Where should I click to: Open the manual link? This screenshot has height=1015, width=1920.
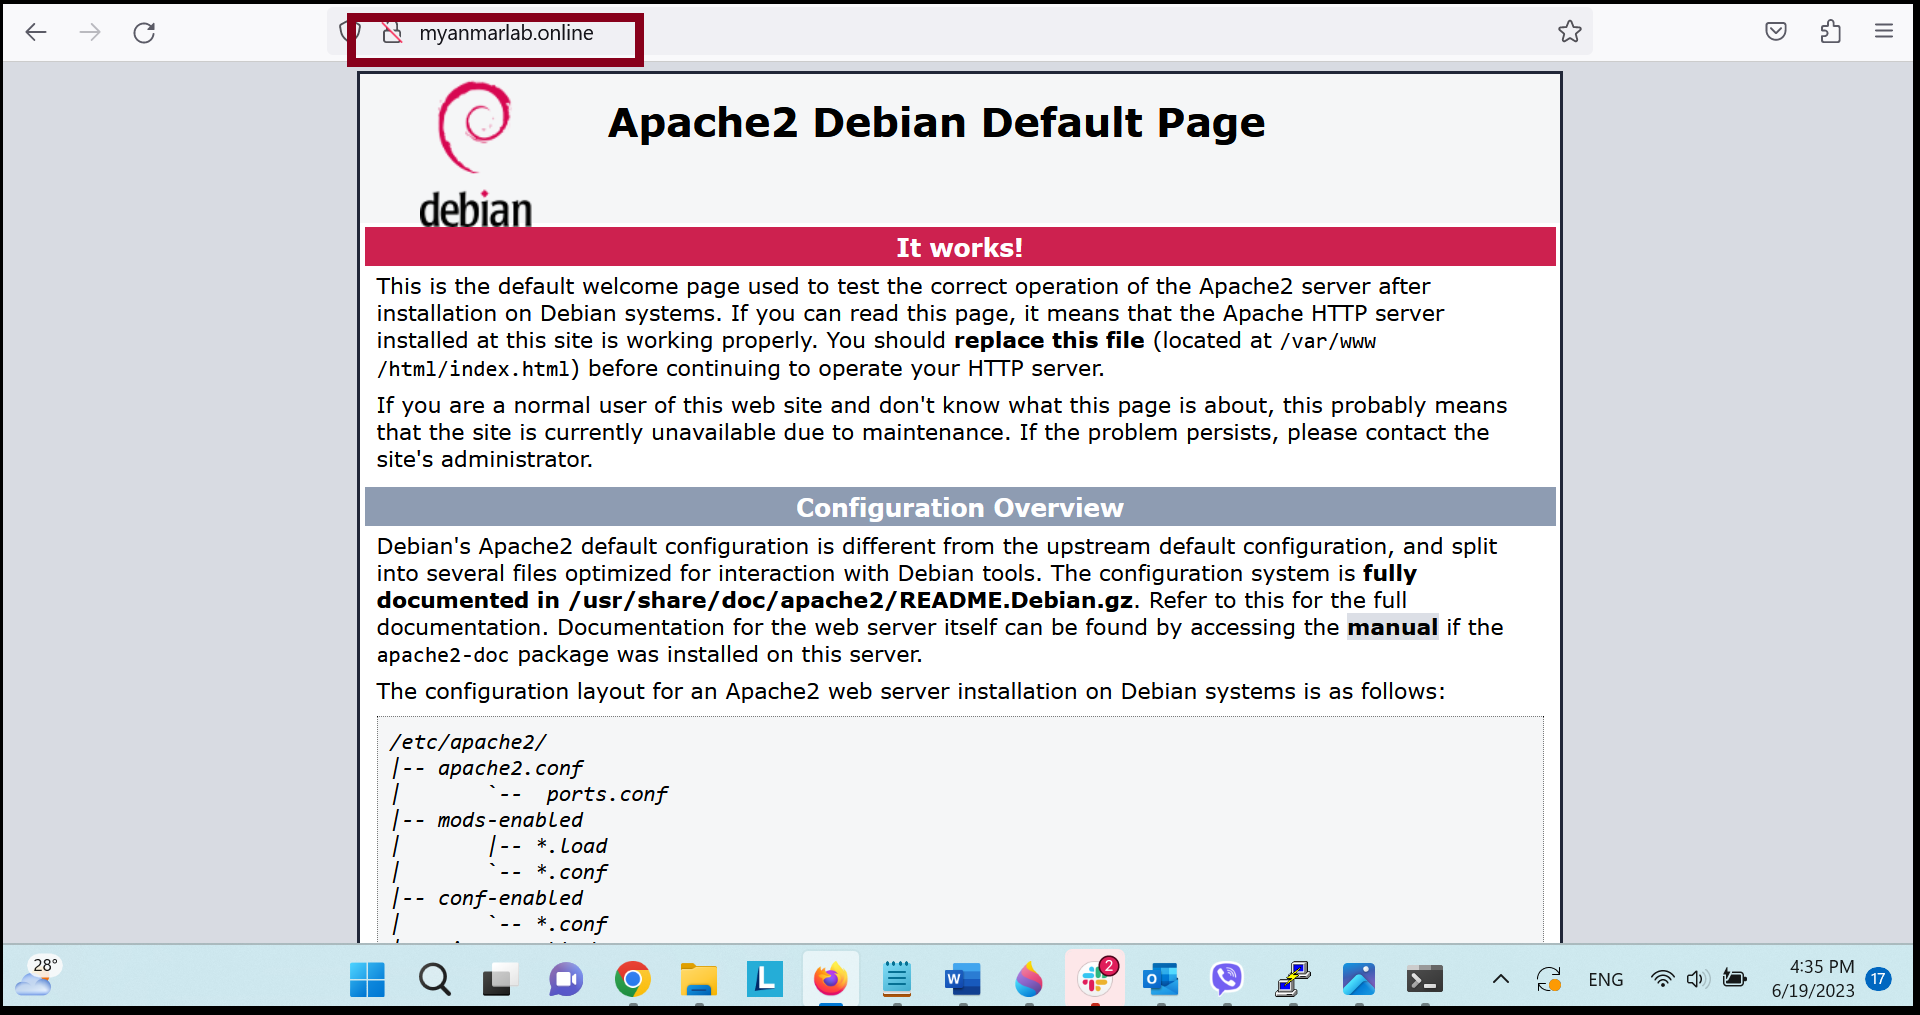(x=1392, y=627)
